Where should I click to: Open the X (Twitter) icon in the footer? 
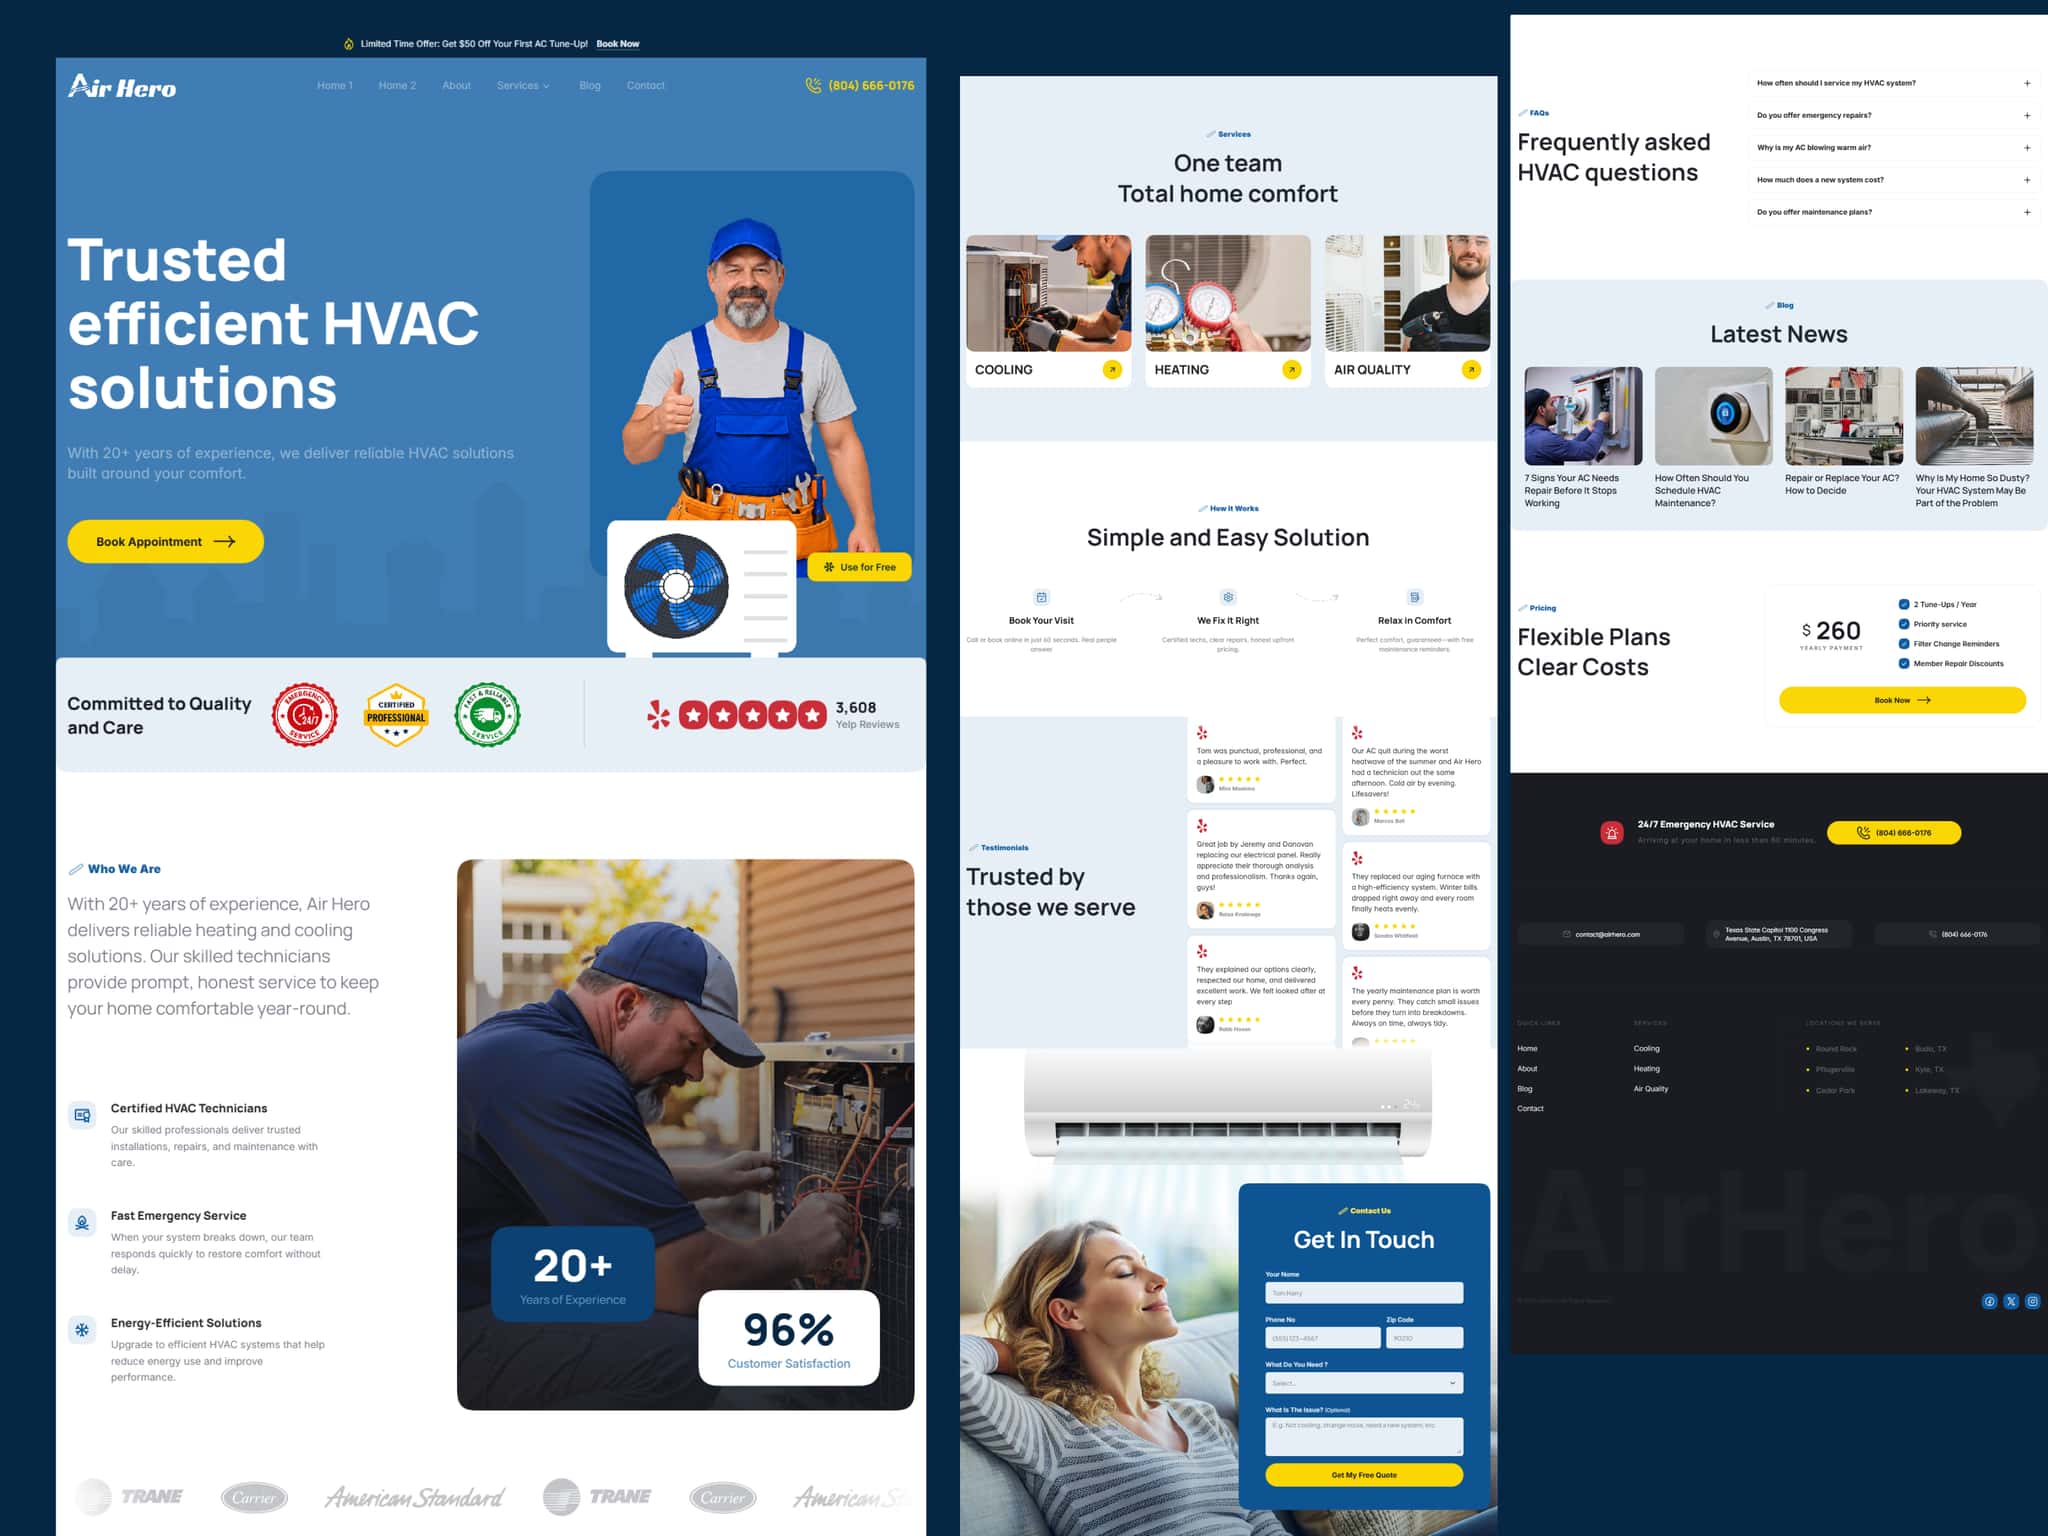pos(2011,1301)
